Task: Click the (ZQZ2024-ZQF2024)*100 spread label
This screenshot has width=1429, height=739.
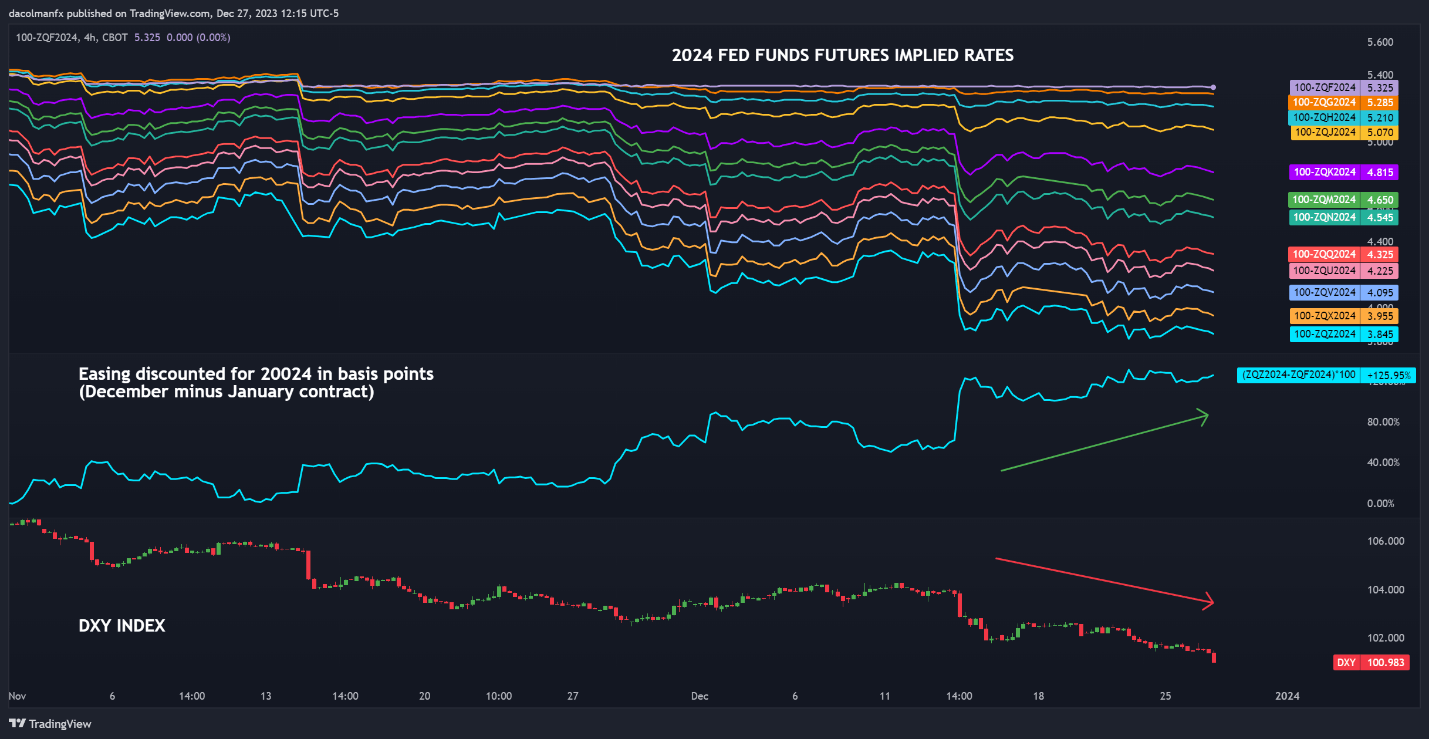Action: (1325, 375)
